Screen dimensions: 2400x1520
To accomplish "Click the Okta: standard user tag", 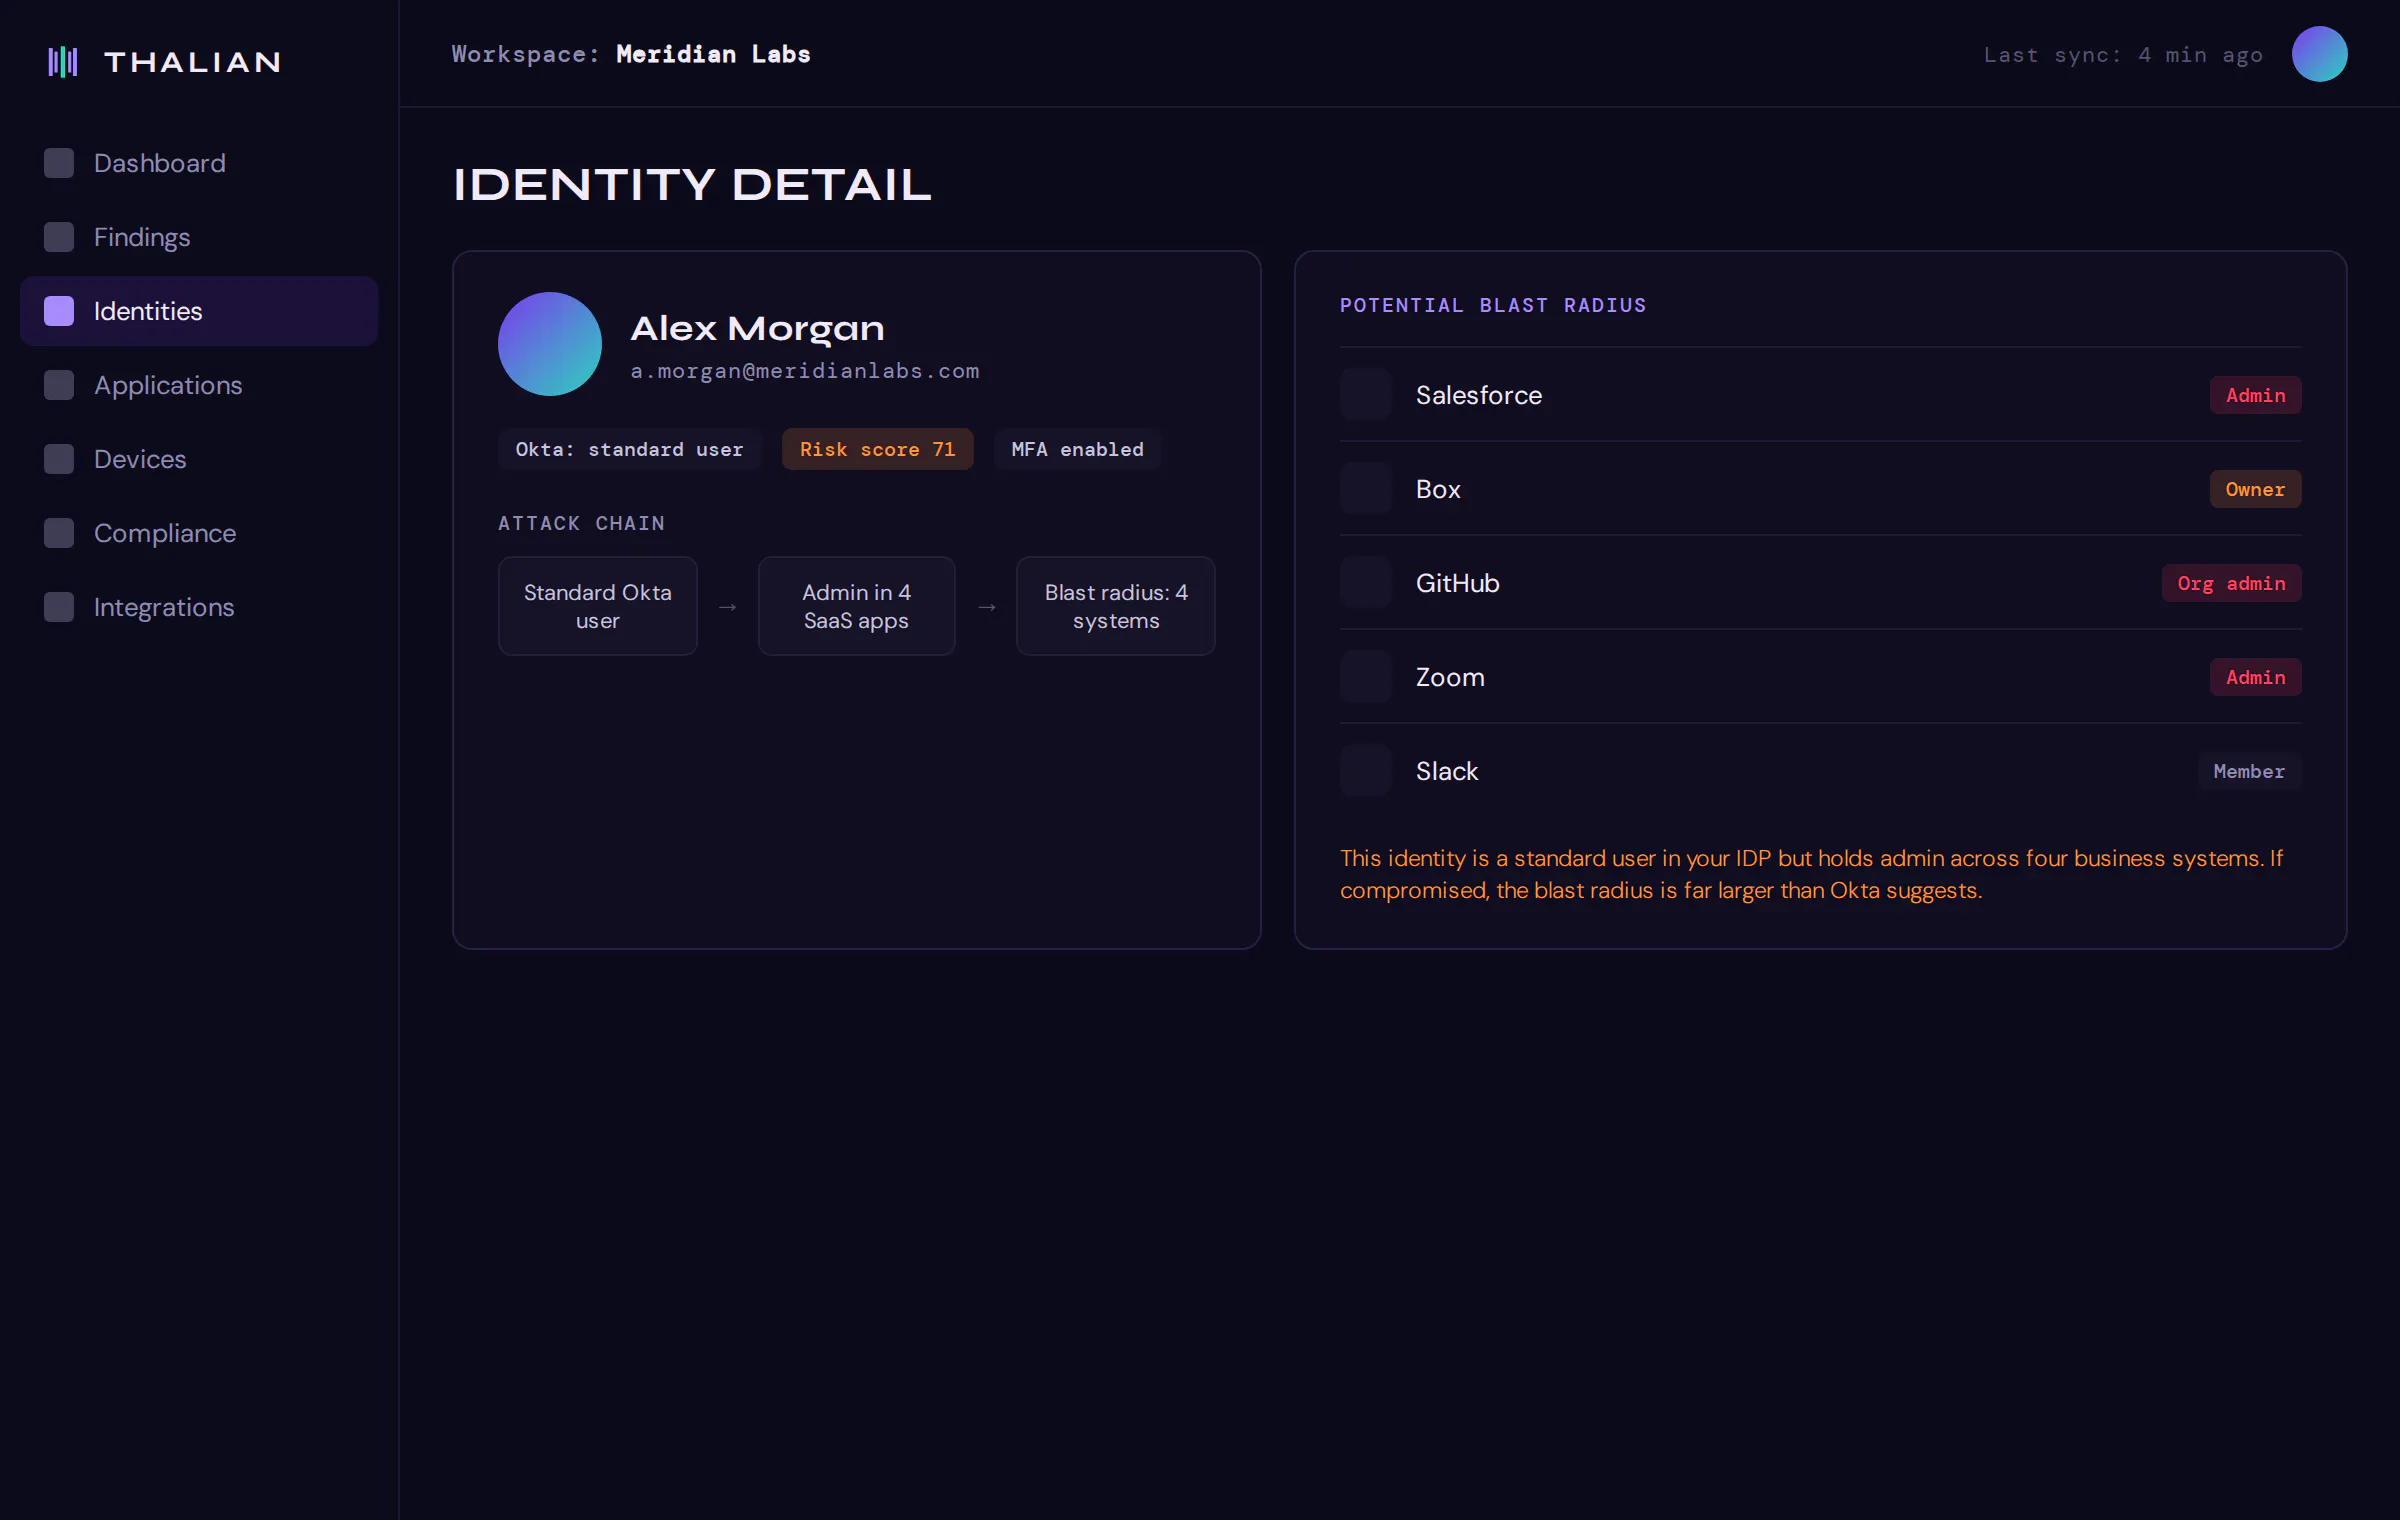I will pyautogui.click(x=629, y=450).
